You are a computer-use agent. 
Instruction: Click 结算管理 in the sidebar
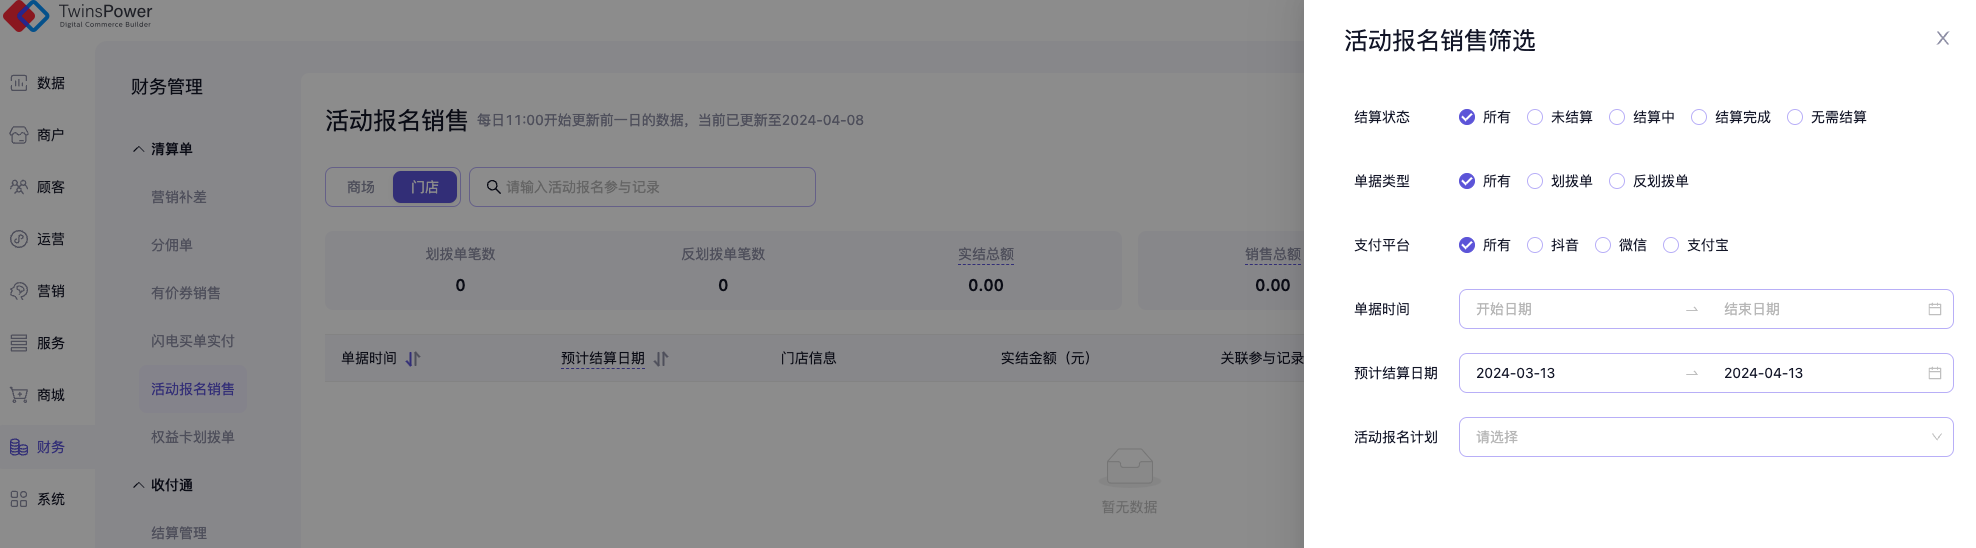[179, 533]
